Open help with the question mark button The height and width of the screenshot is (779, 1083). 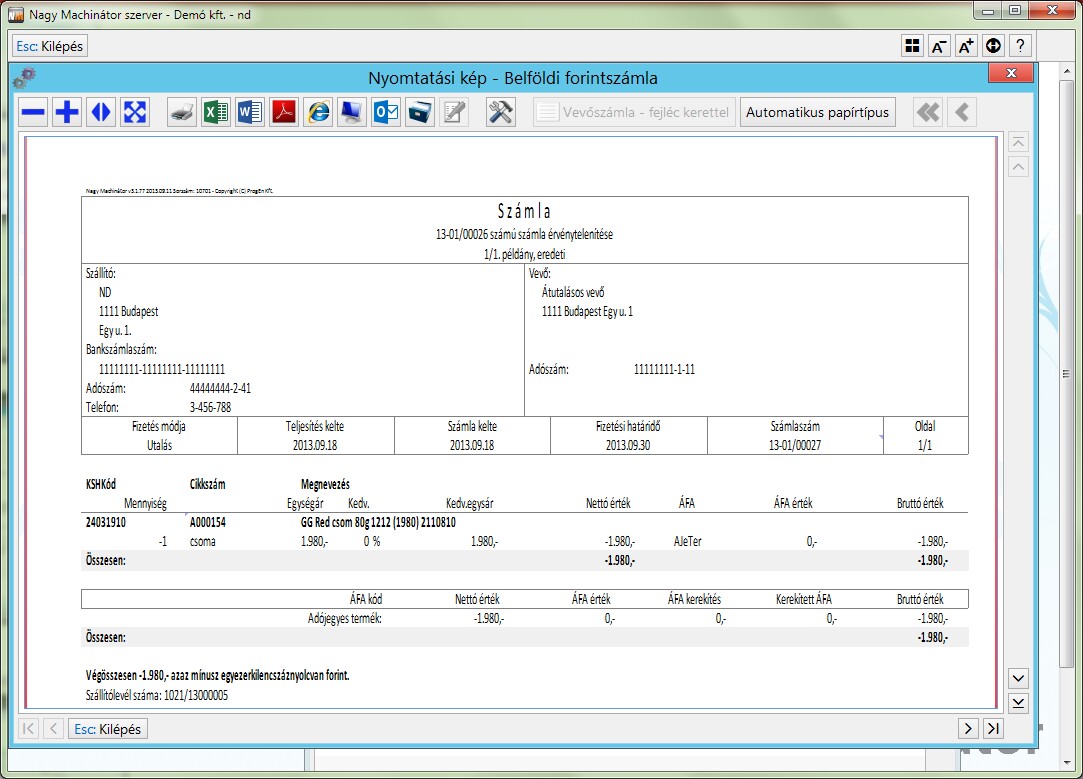tap(1020, 46)
